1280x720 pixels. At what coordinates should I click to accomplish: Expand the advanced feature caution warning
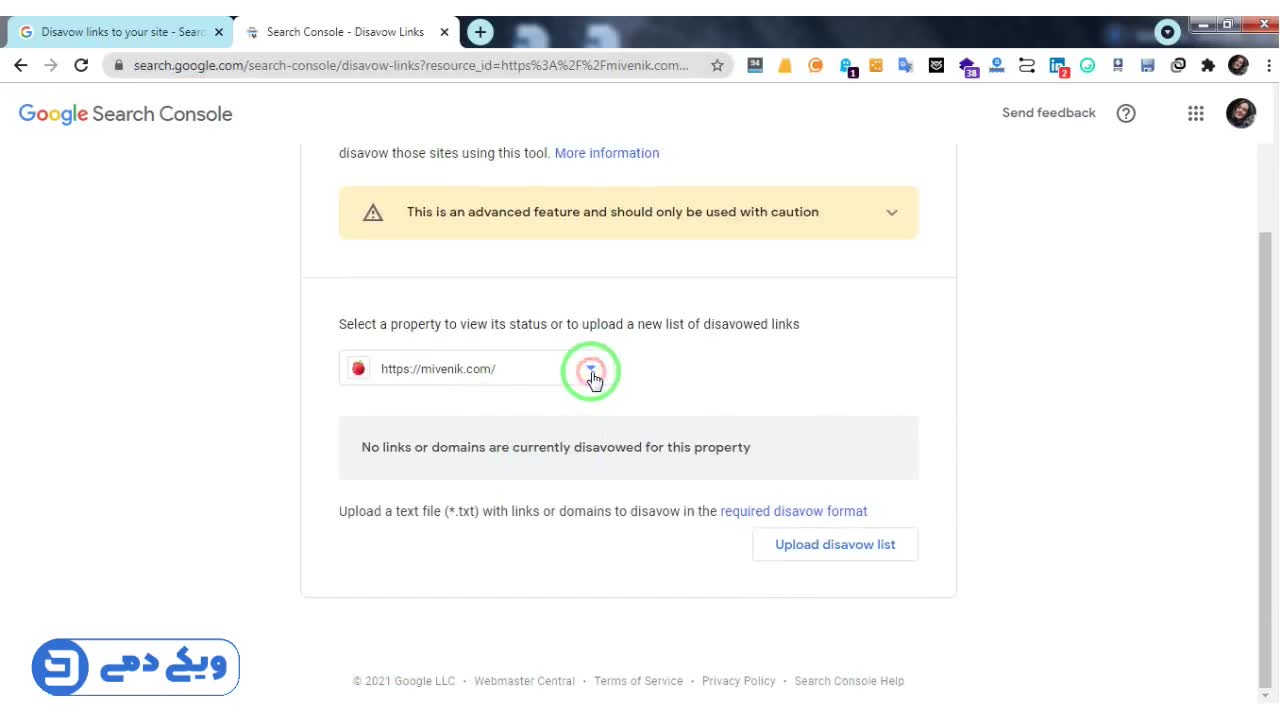tap(892, 212)
